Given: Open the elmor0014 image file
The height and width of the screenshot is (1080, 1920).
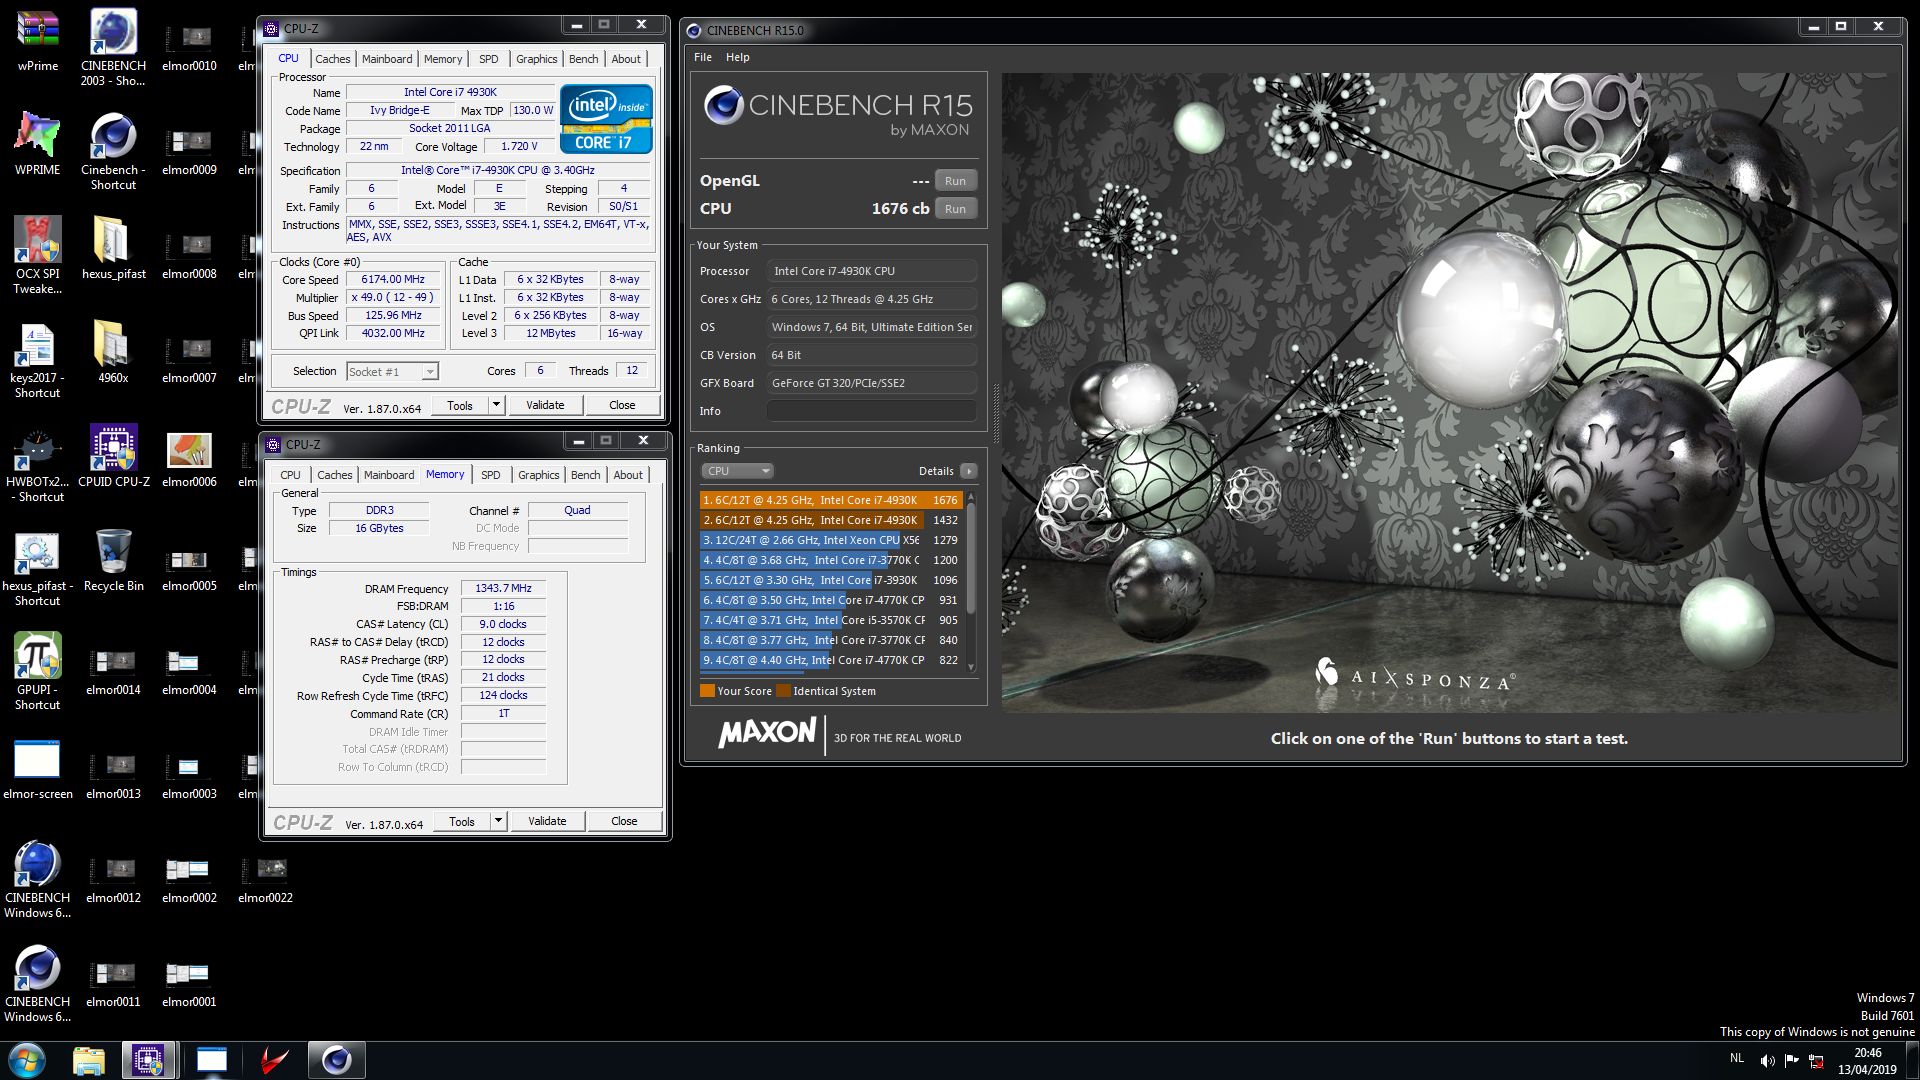Looking at the screenshot, I should [x=113, y=671].
